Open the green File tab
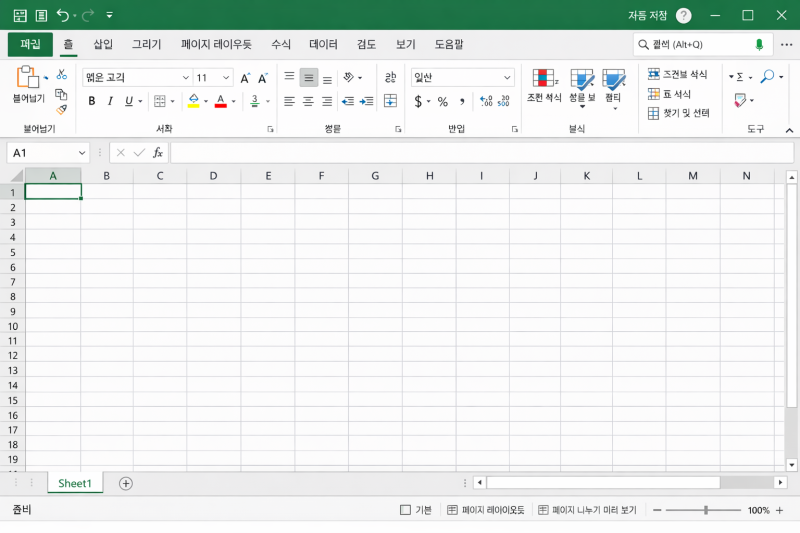This screenshot has width=800, height=533. click(x=30, y=44)
